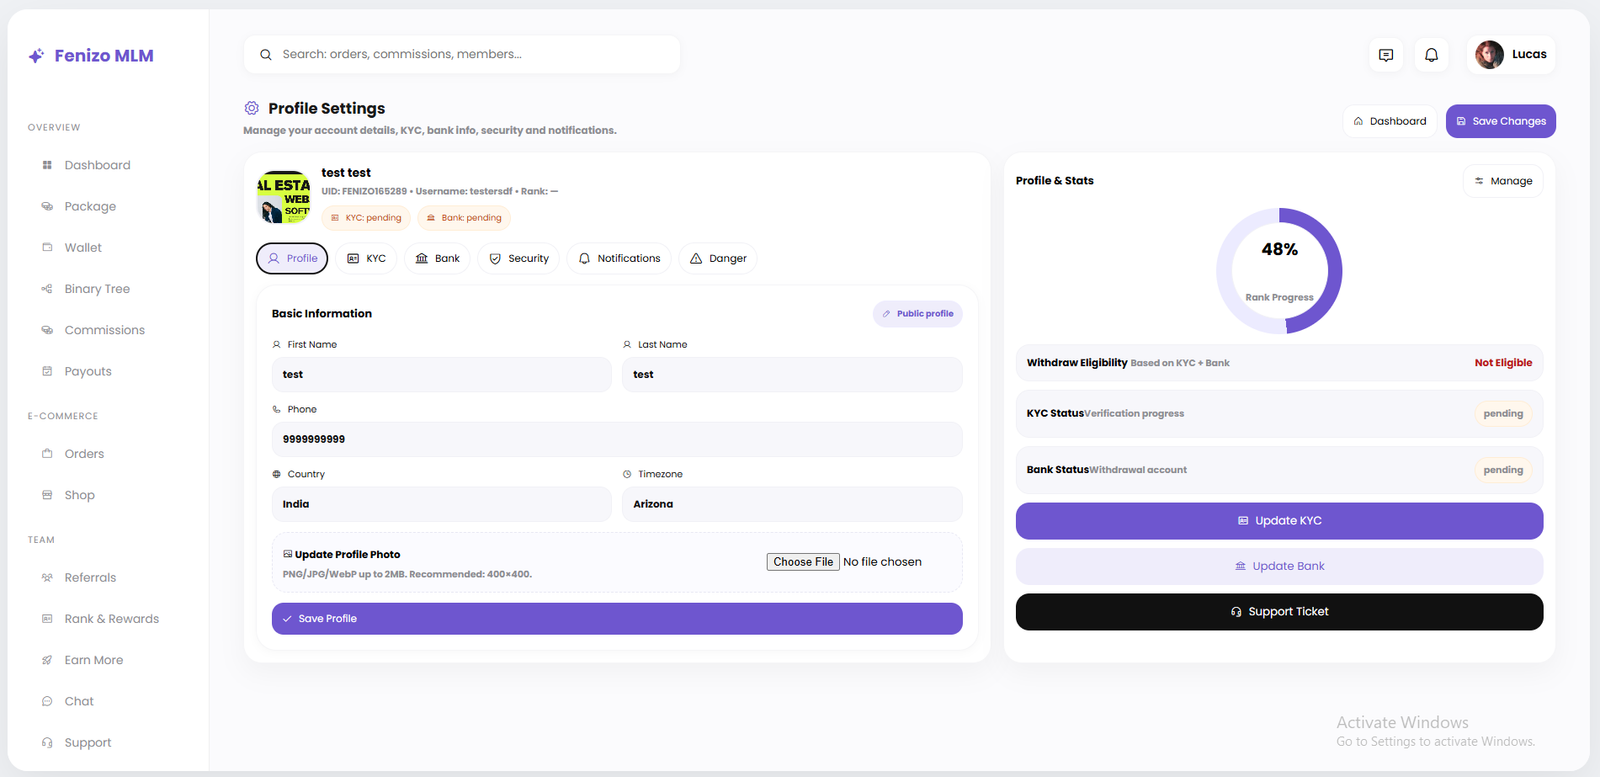The image size is (1600, 777).
Task: Open Wallet from the sidebar
Action: point(83,248)
